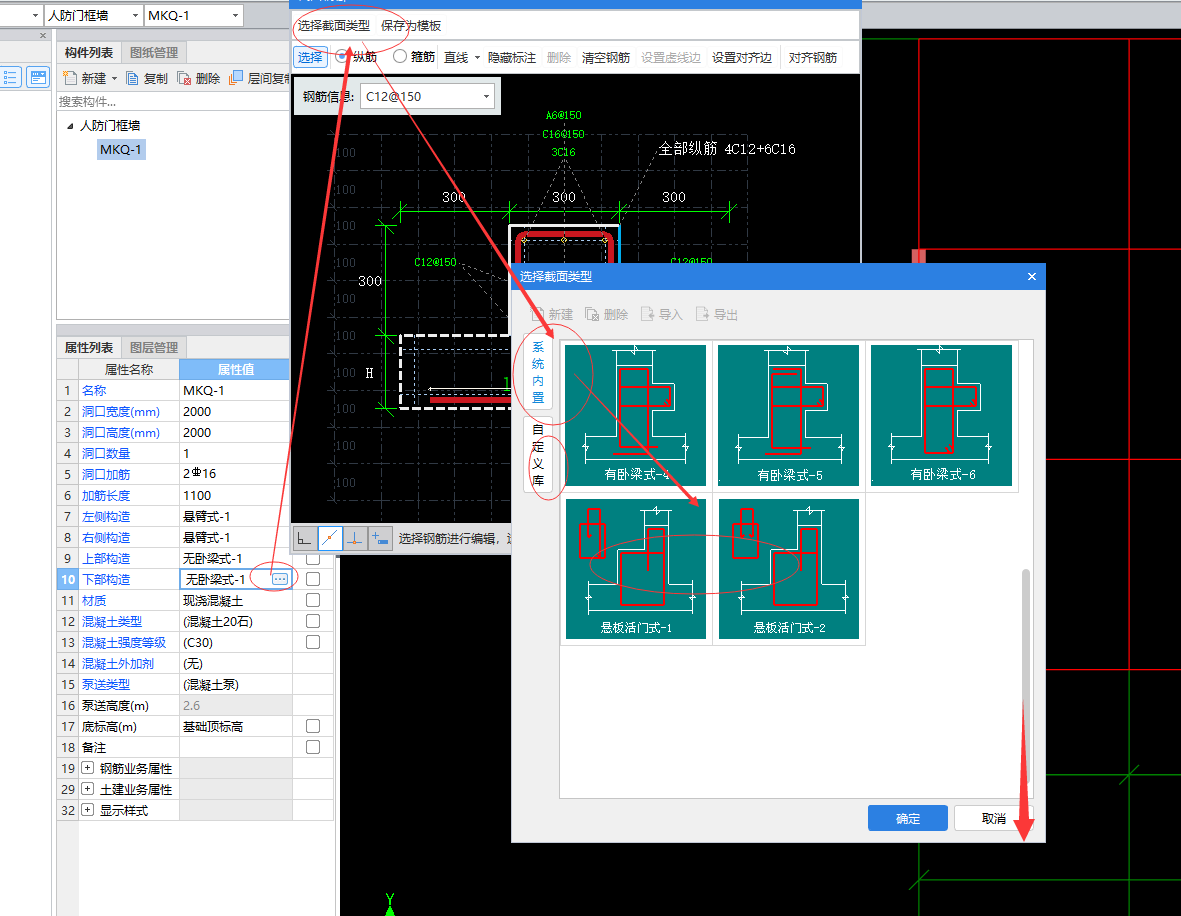Open the 新建 dropdown arrow in component list
Screen dimensions: 1181x916
click(x=114, y=78)
